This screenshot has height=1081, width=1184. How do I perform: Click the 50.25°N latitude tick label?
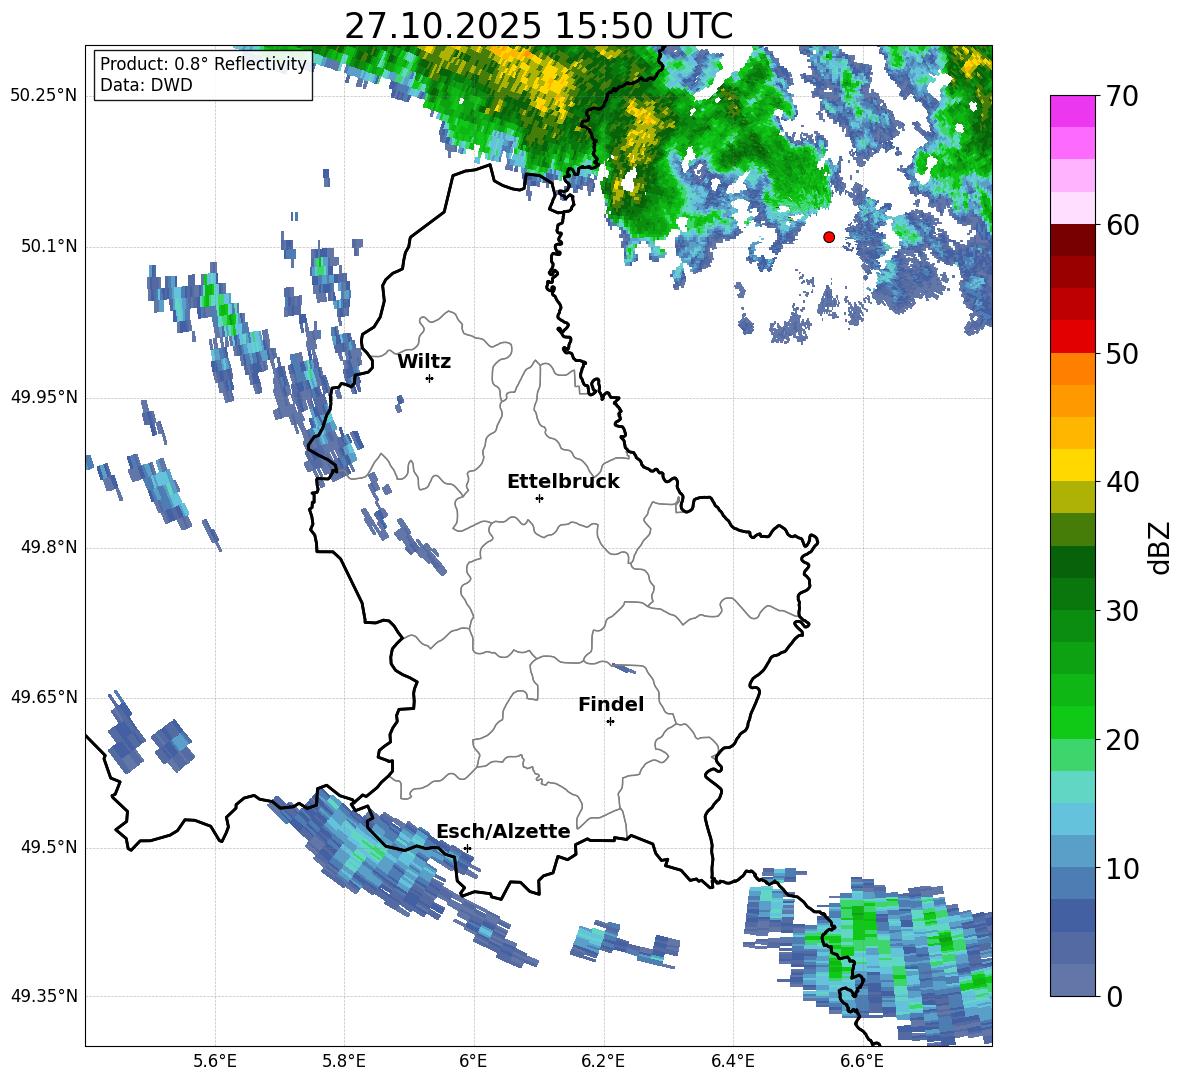[x=44, y=96]
